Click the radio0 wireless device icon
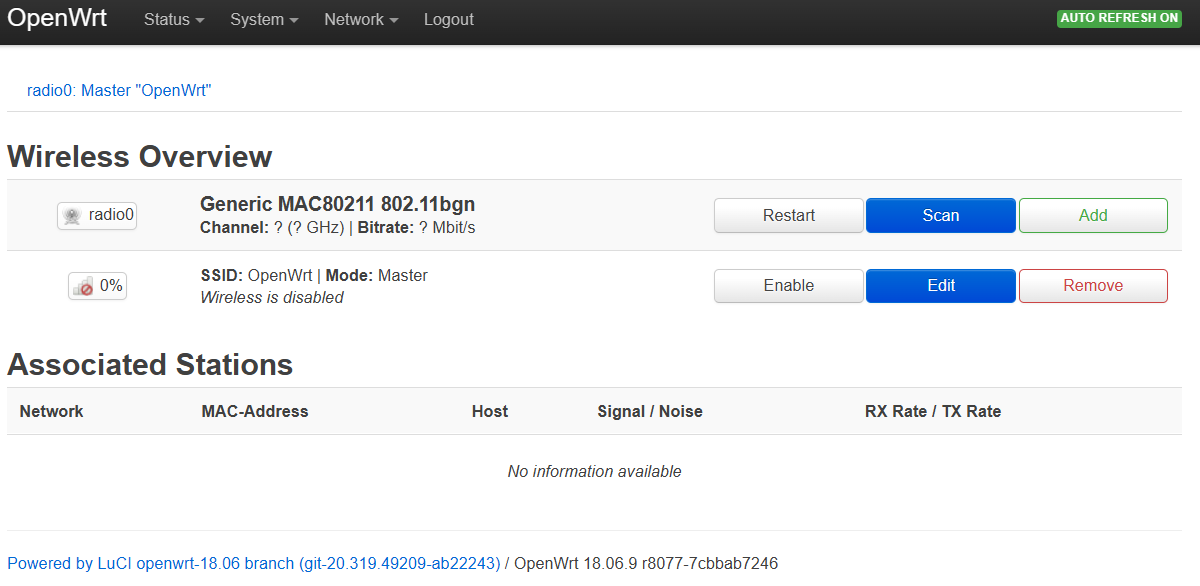1200x586 pixels. pos(72,215)
